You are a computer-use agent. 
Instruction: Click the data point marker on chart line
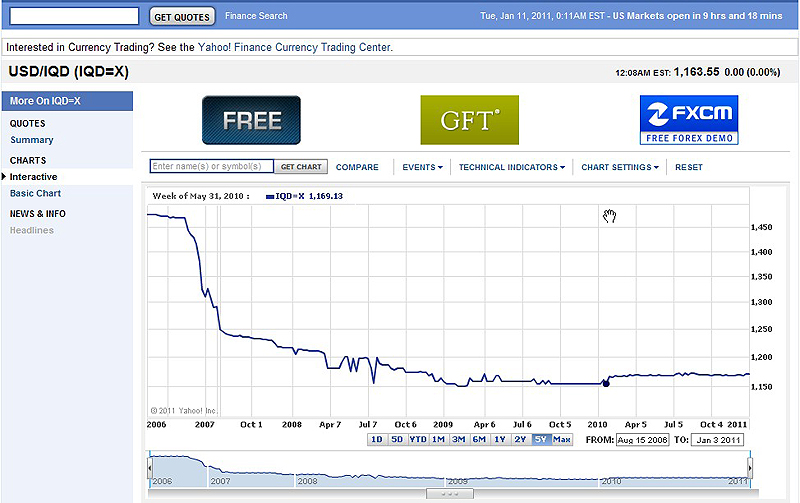tap(606, 383)
